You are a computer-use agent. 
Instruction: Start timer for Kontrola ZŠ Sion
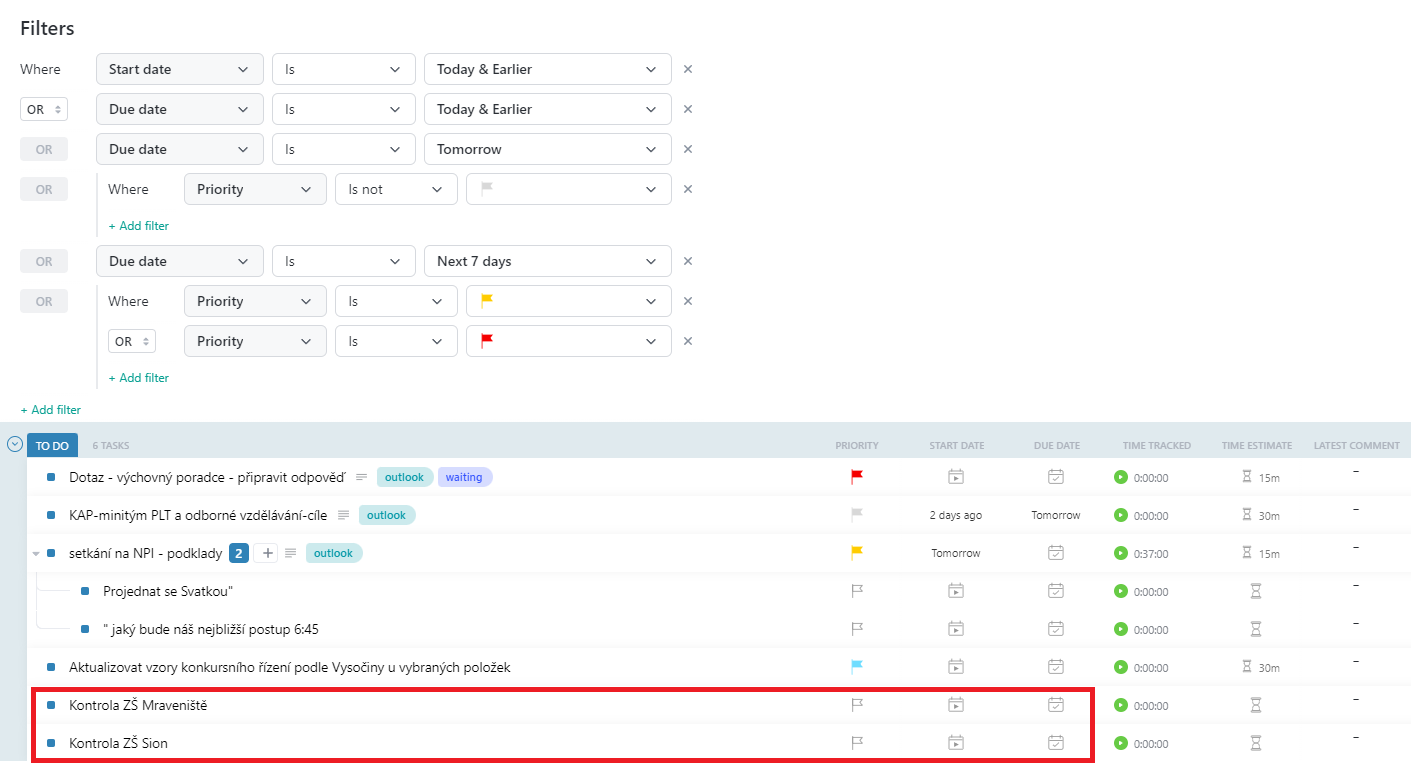click(1120, 743)
